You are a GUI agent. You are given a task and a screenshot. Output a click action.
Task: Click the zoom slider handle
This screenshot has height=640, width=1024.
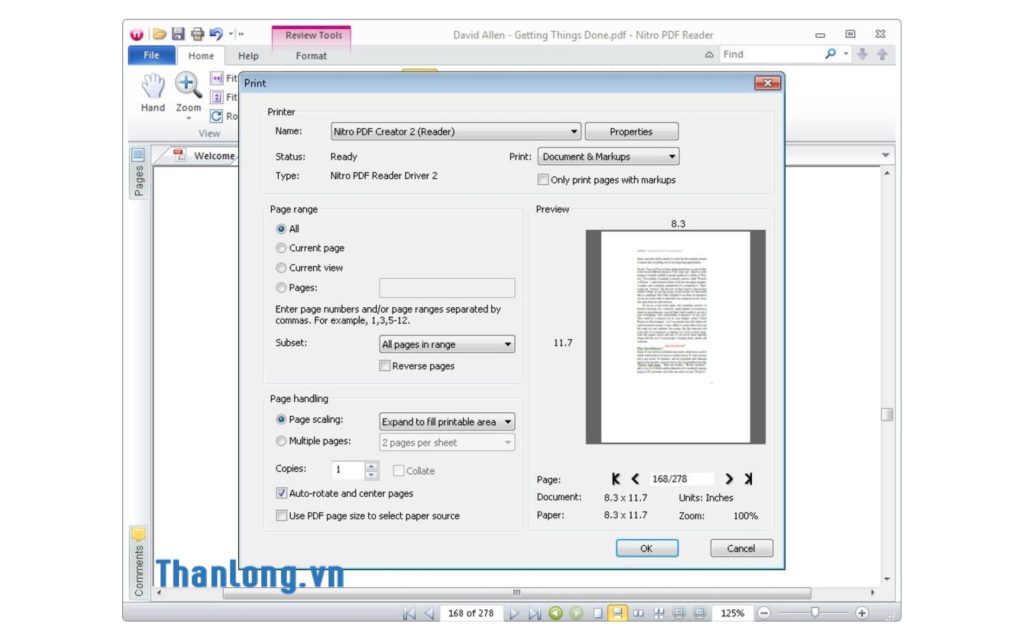pyautogui.click(x=816, y=613)
